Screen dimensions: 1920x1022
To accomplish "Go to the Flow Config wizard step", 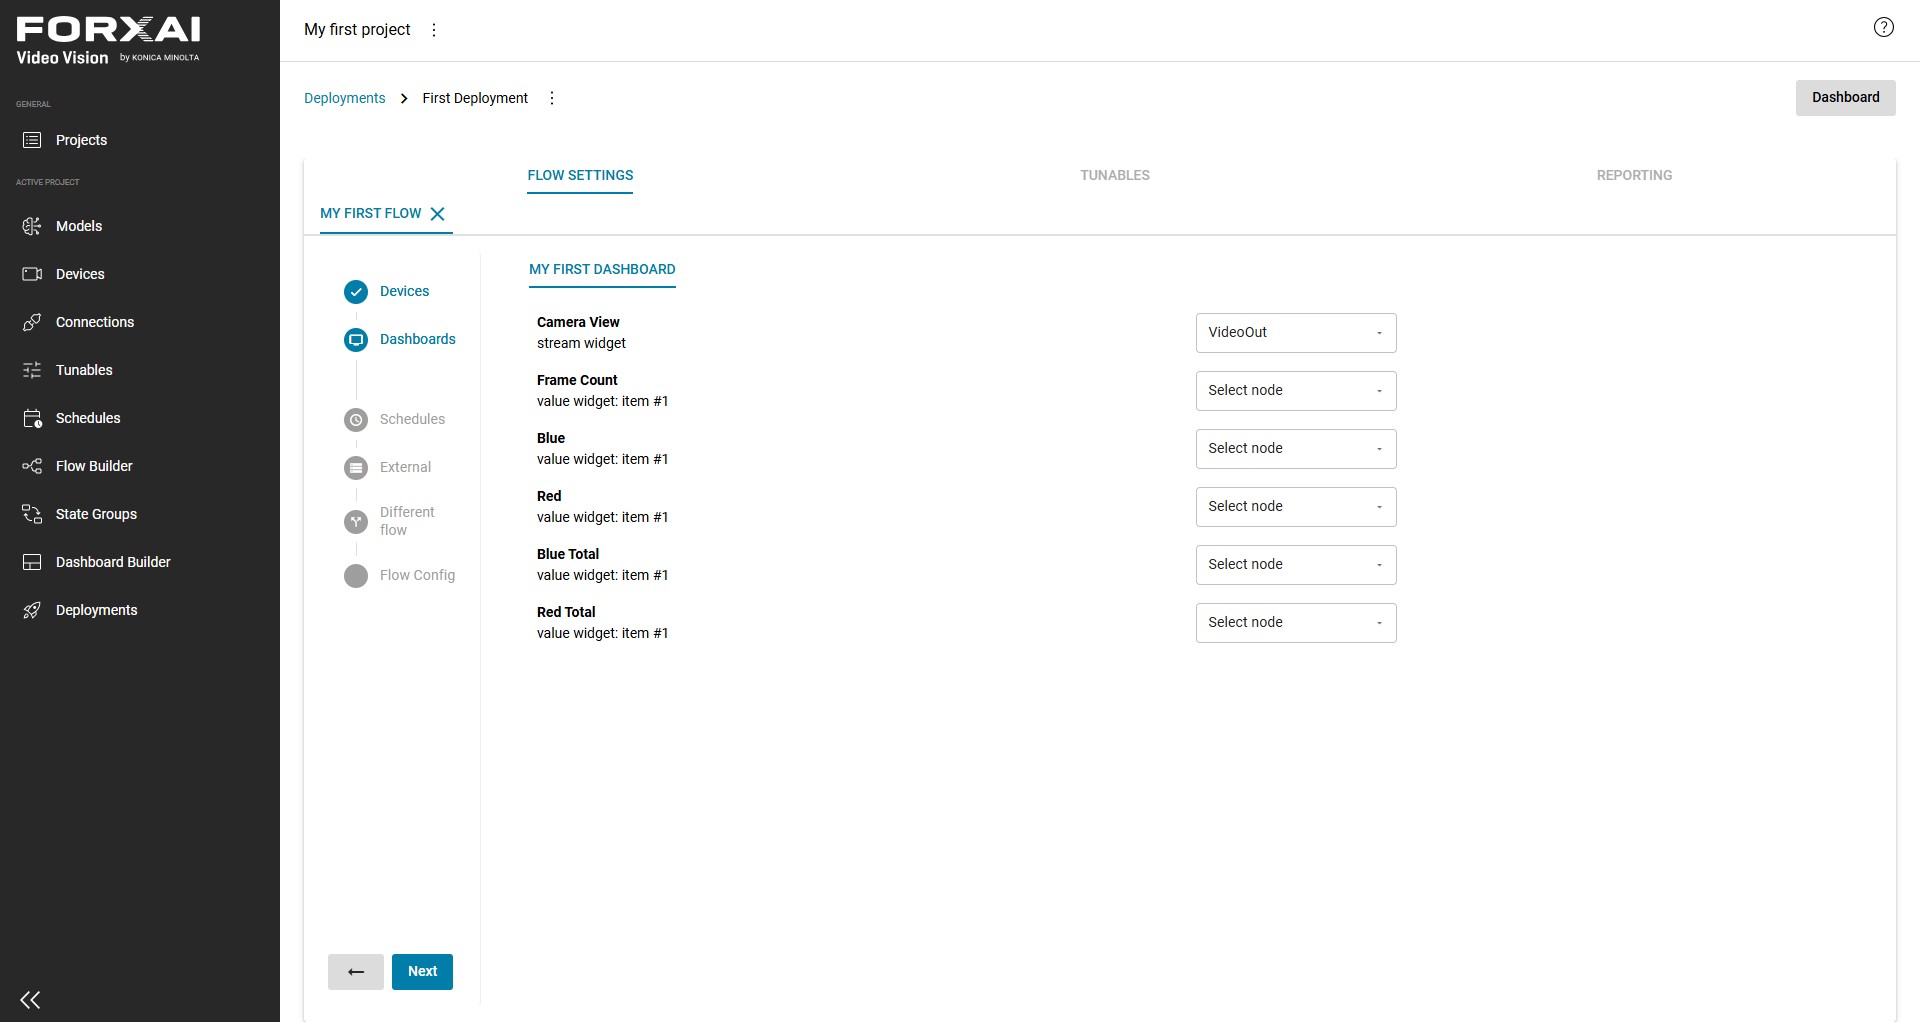I will click(417, 575).
